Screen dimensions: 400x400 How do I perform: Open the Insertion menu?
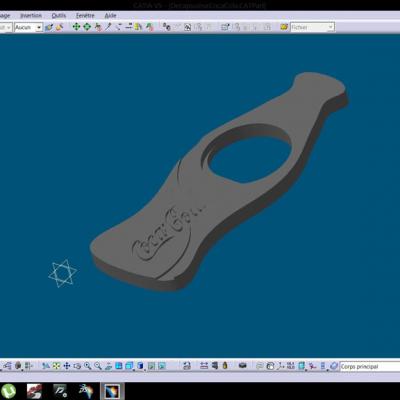coord(31,15)
